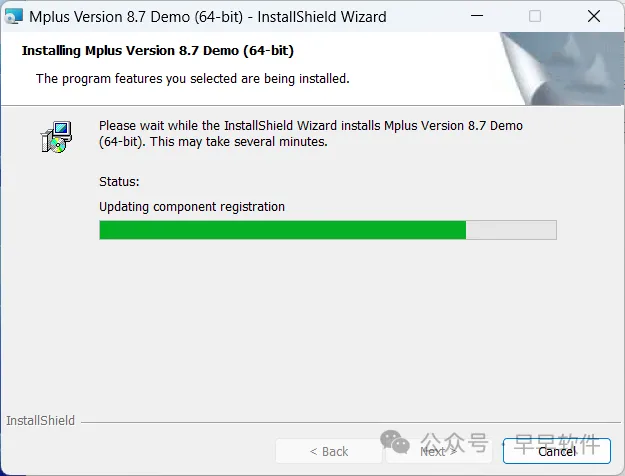
Task: Click the Status: label
Action: click(119, 182)
